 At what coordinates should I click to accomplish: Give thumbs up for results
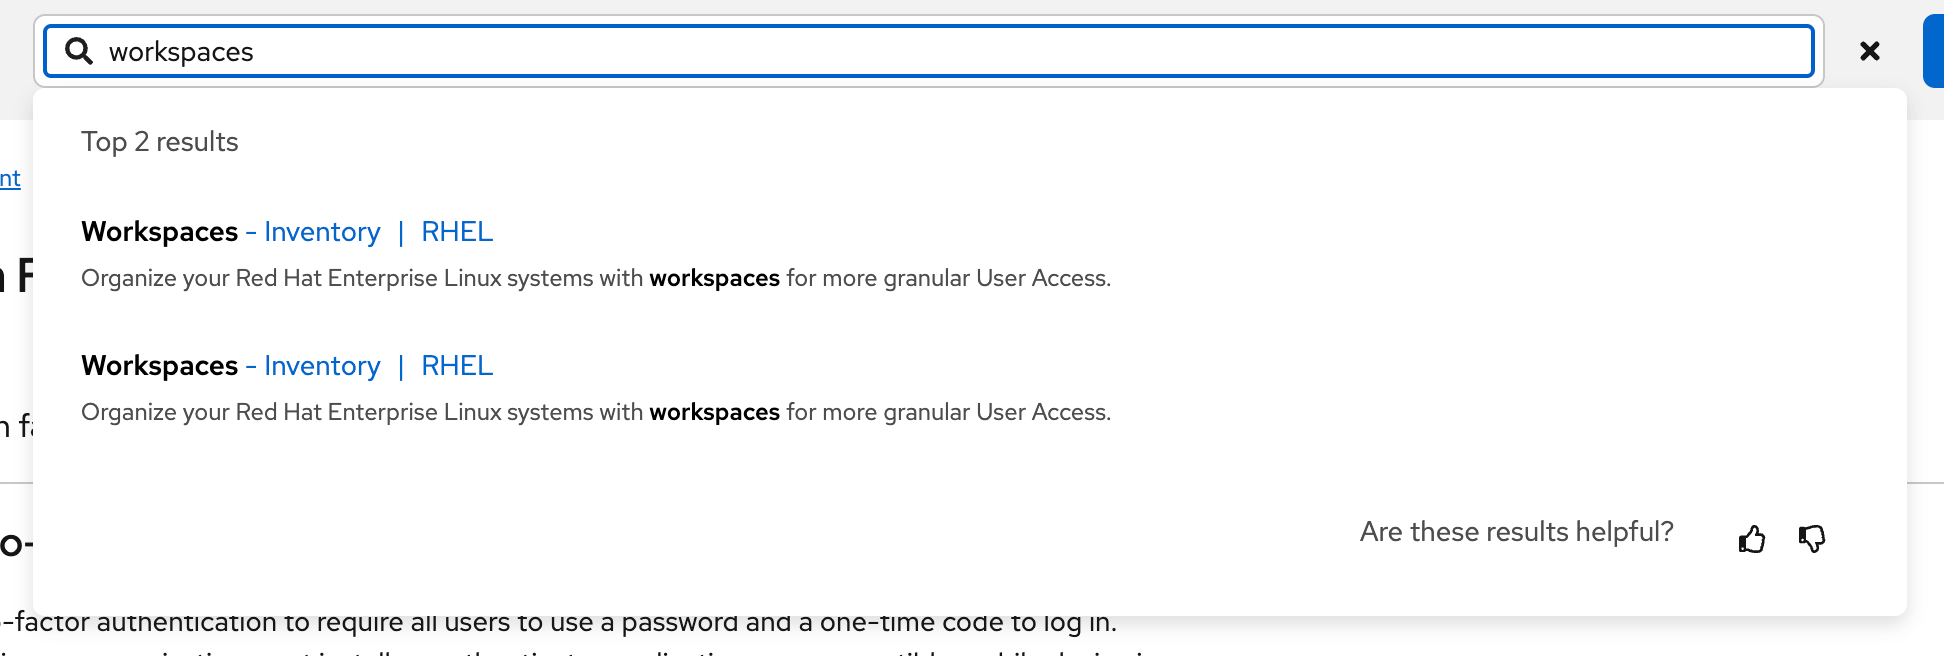tap(1752, 540)
